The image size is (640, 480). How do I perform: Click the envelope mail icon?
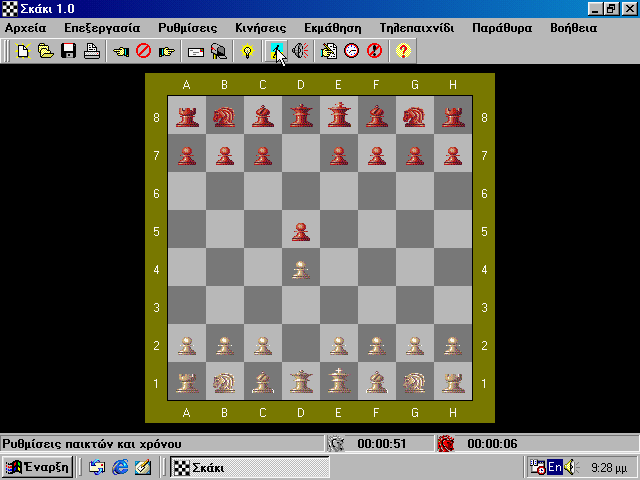[x=196, y=51]
